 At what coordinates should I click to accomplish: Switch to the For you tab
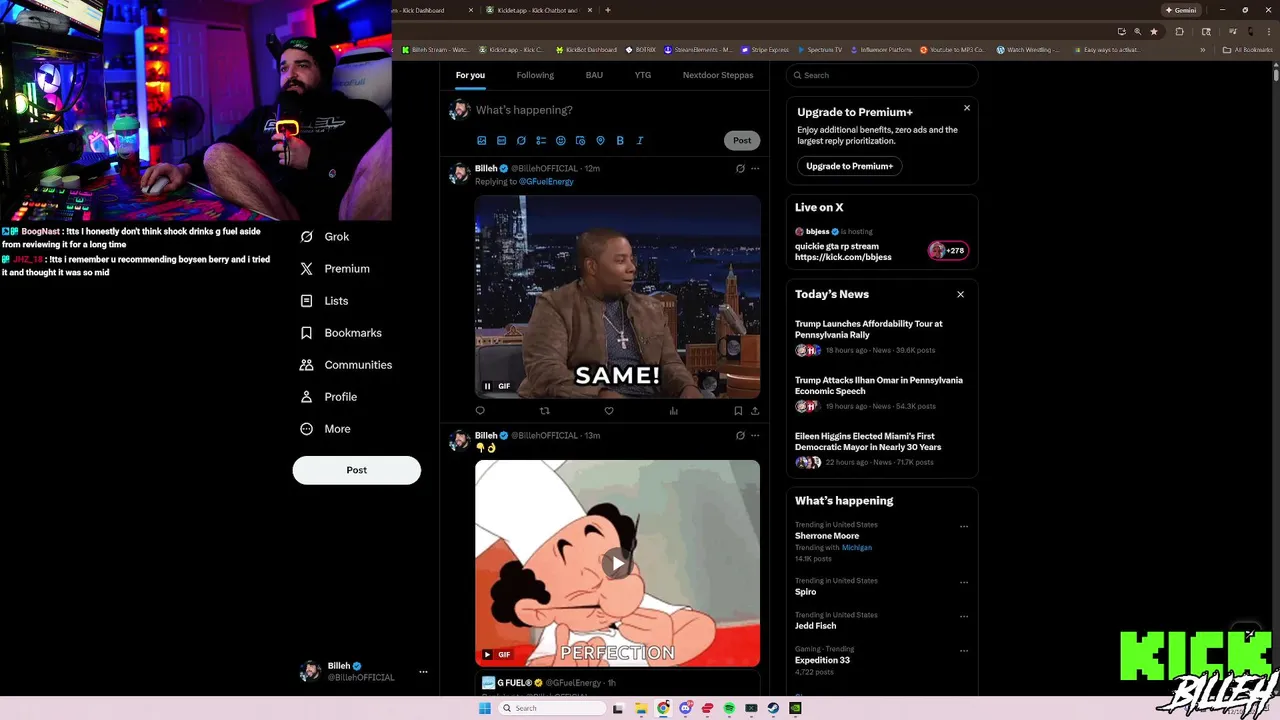(470, 75)
